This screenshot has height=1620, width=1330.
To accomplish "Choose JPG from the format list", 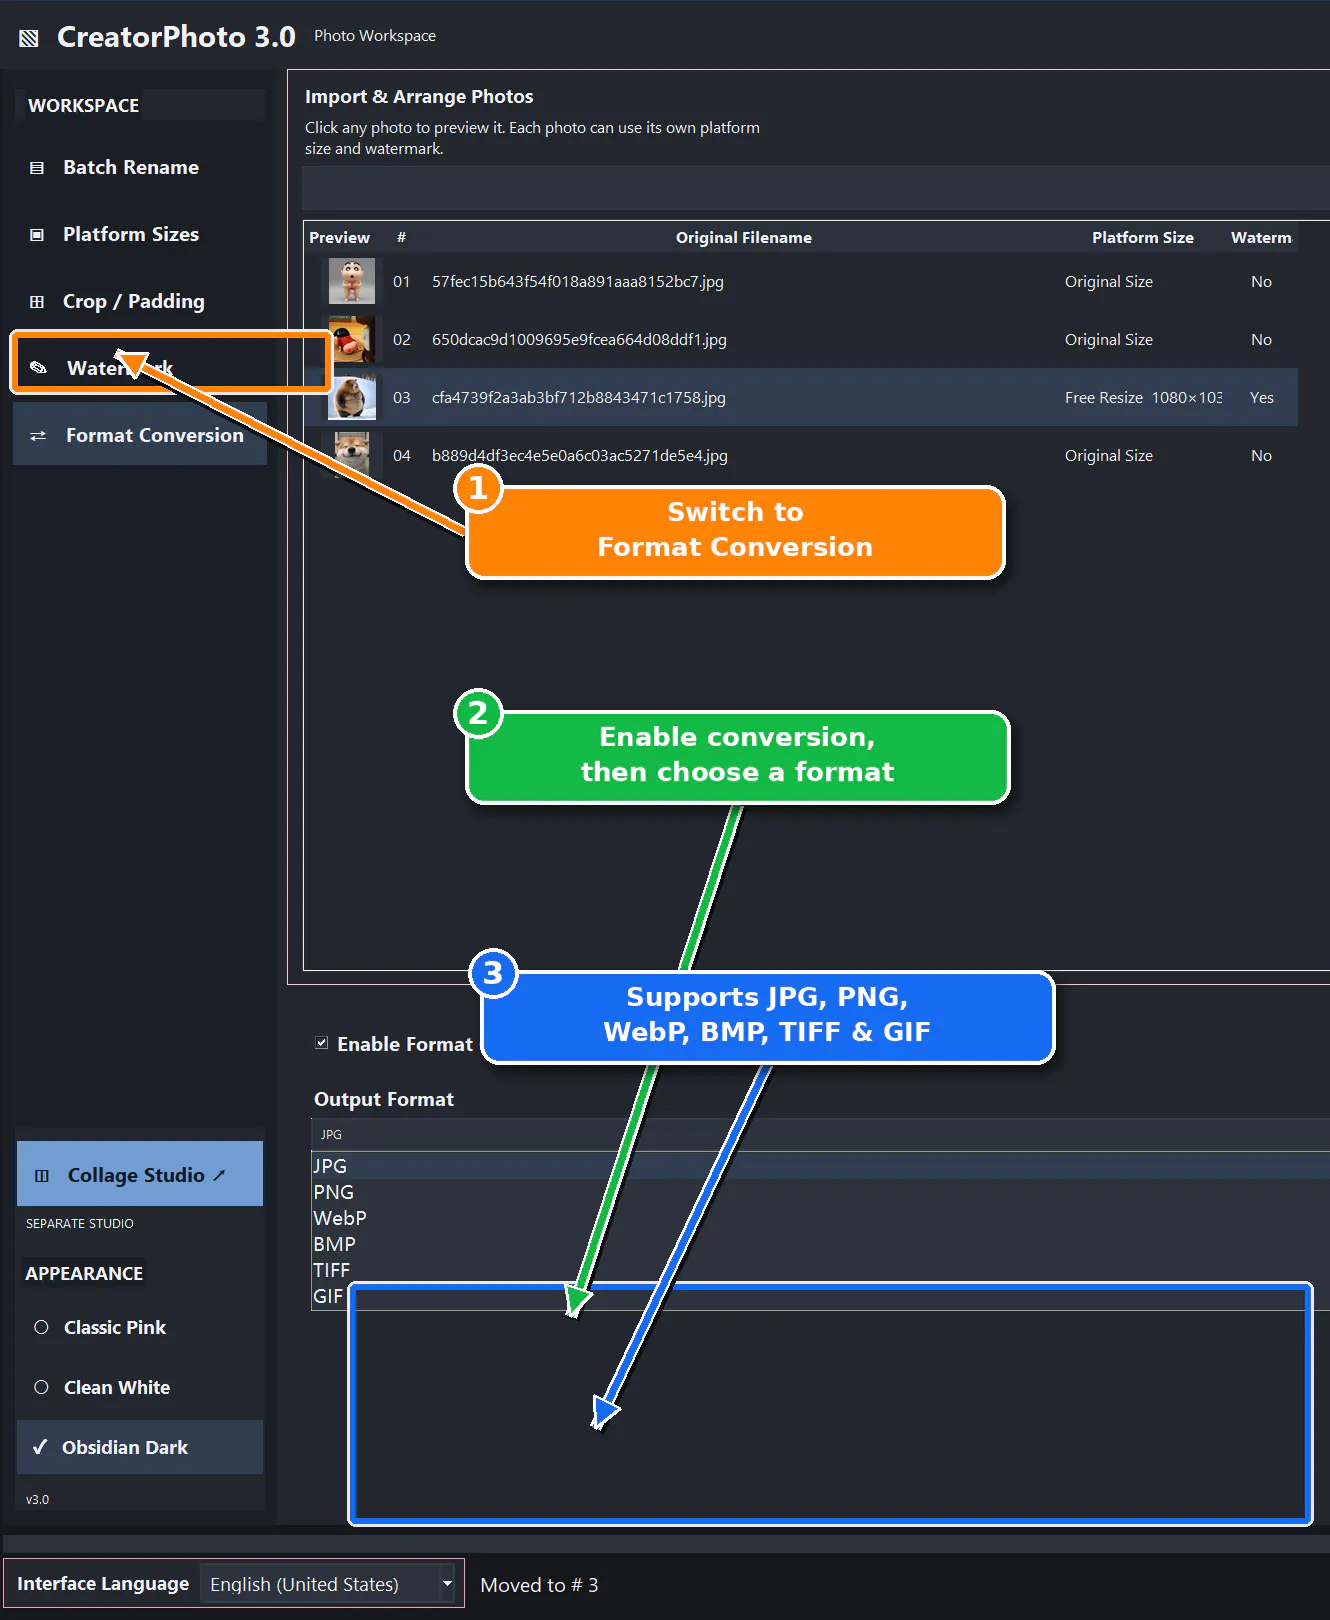I will (820, 1166).
